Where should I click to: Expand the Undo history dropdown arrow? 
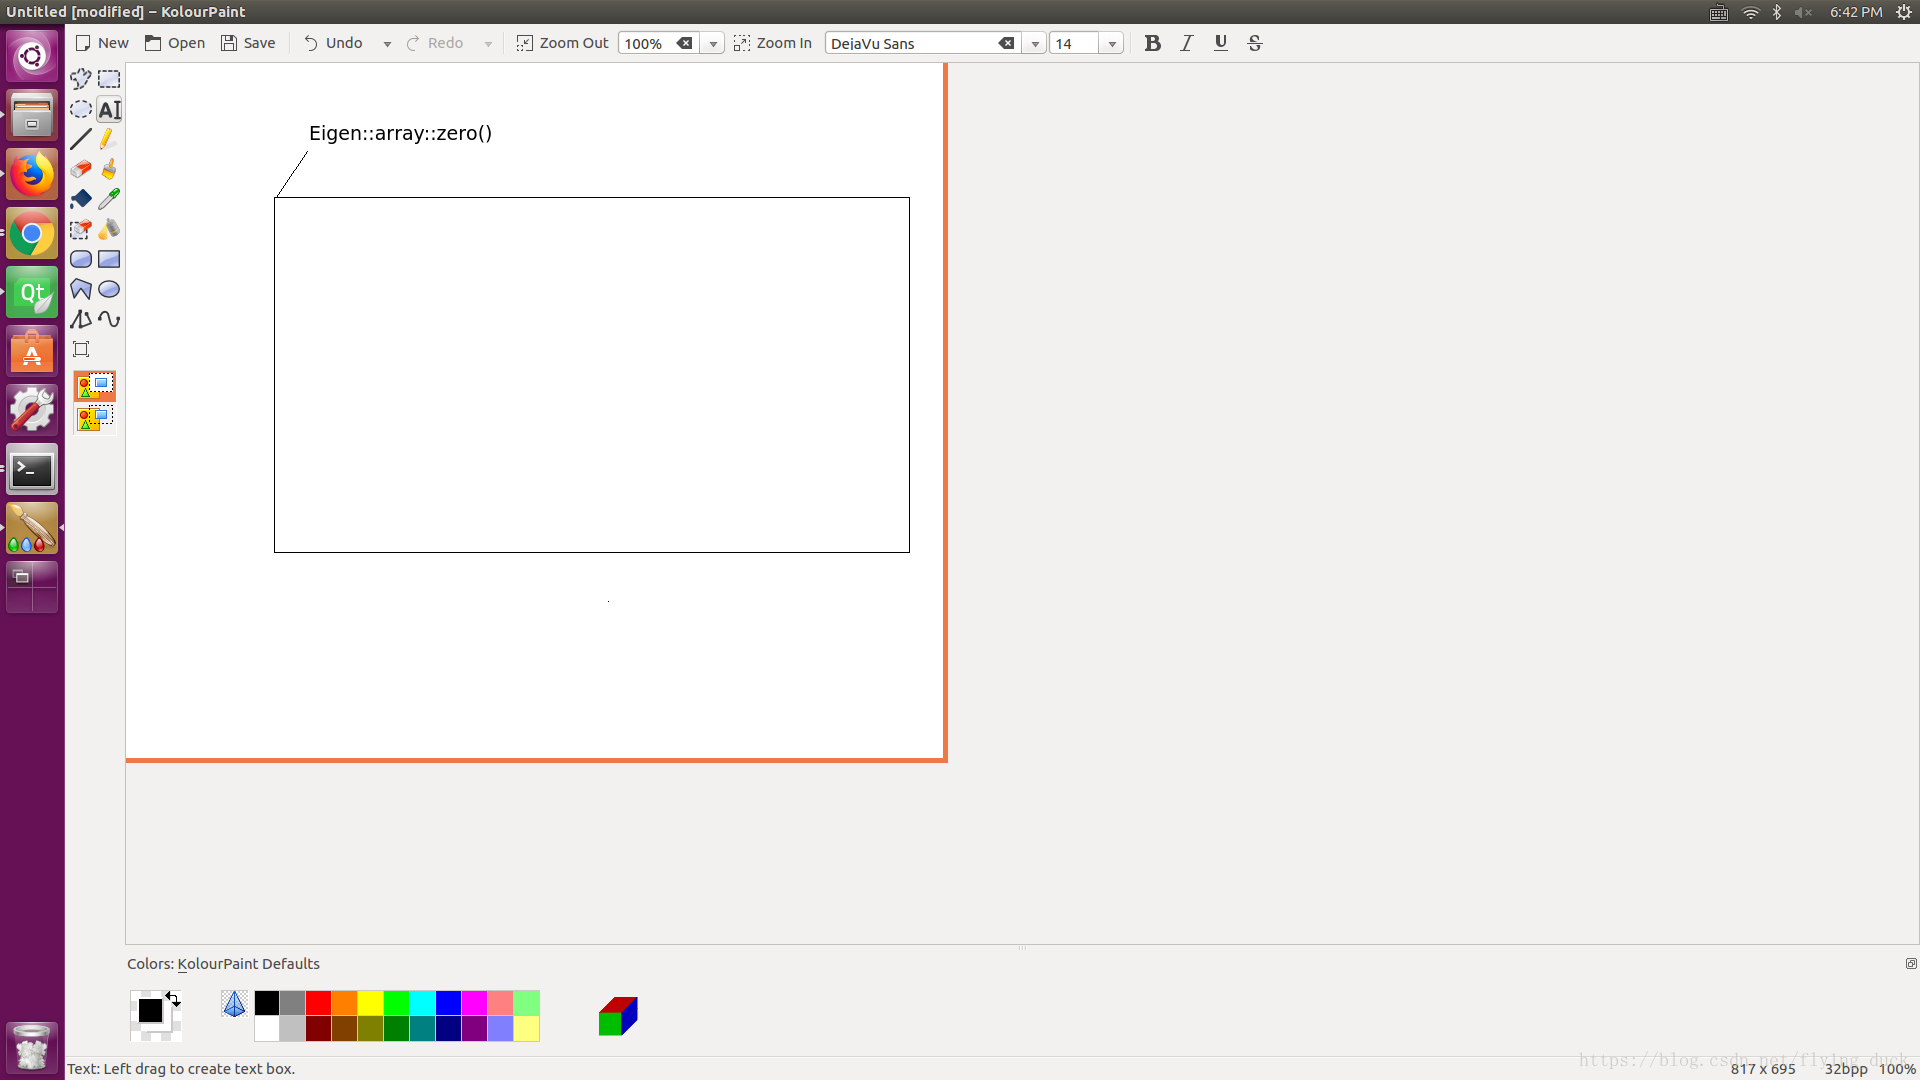click(x=387, y=44)
